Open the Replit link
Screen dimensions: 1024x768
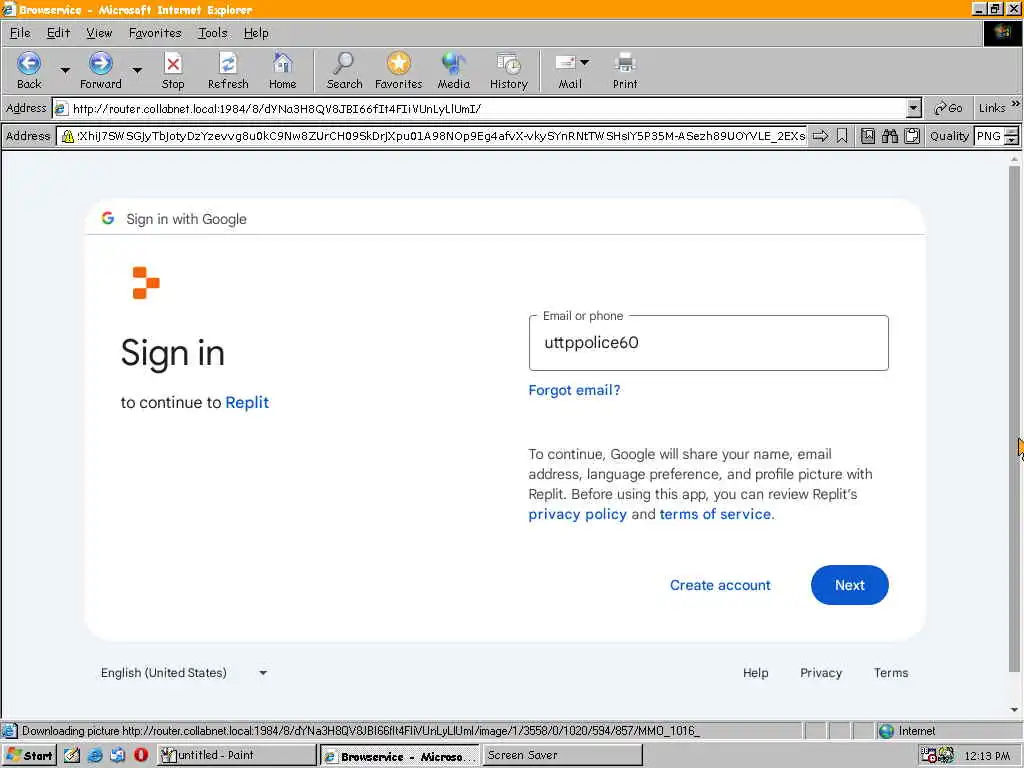(247, 402)
